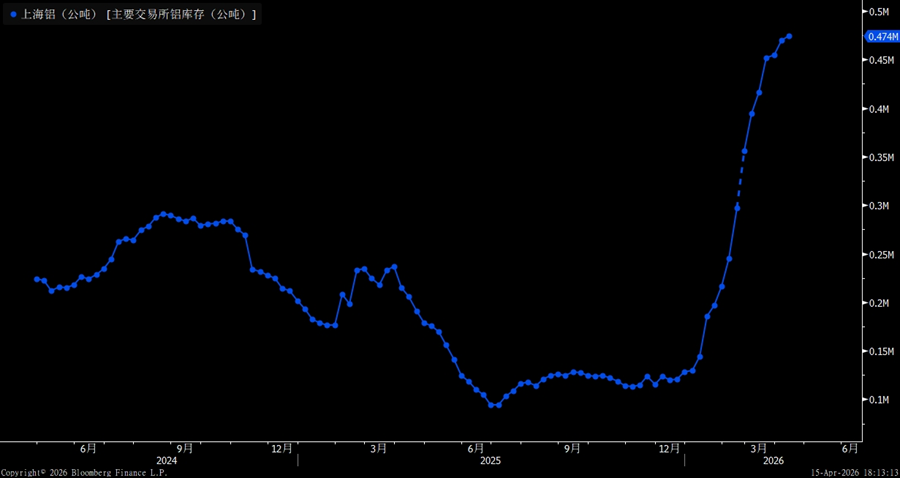Screen dimensions: 900x478
Task: Click the 主要交易所铝库存（公吨） legend text
Action: [x=182, y=15]
